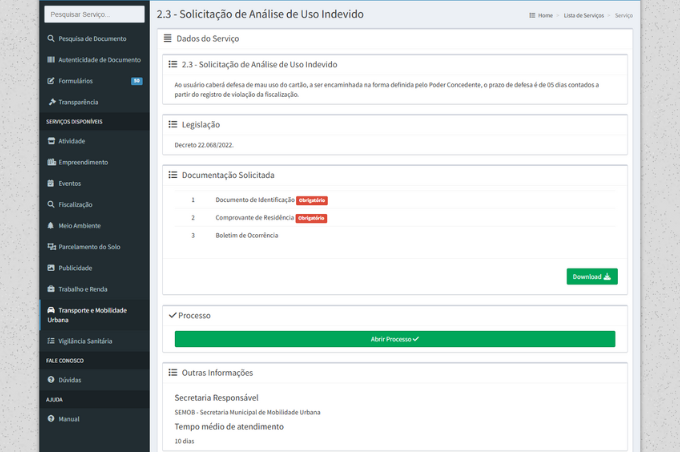Open the Atividade services menu
Screen dimensions: 680x452
pyautogui.click(x=78, y=141)
